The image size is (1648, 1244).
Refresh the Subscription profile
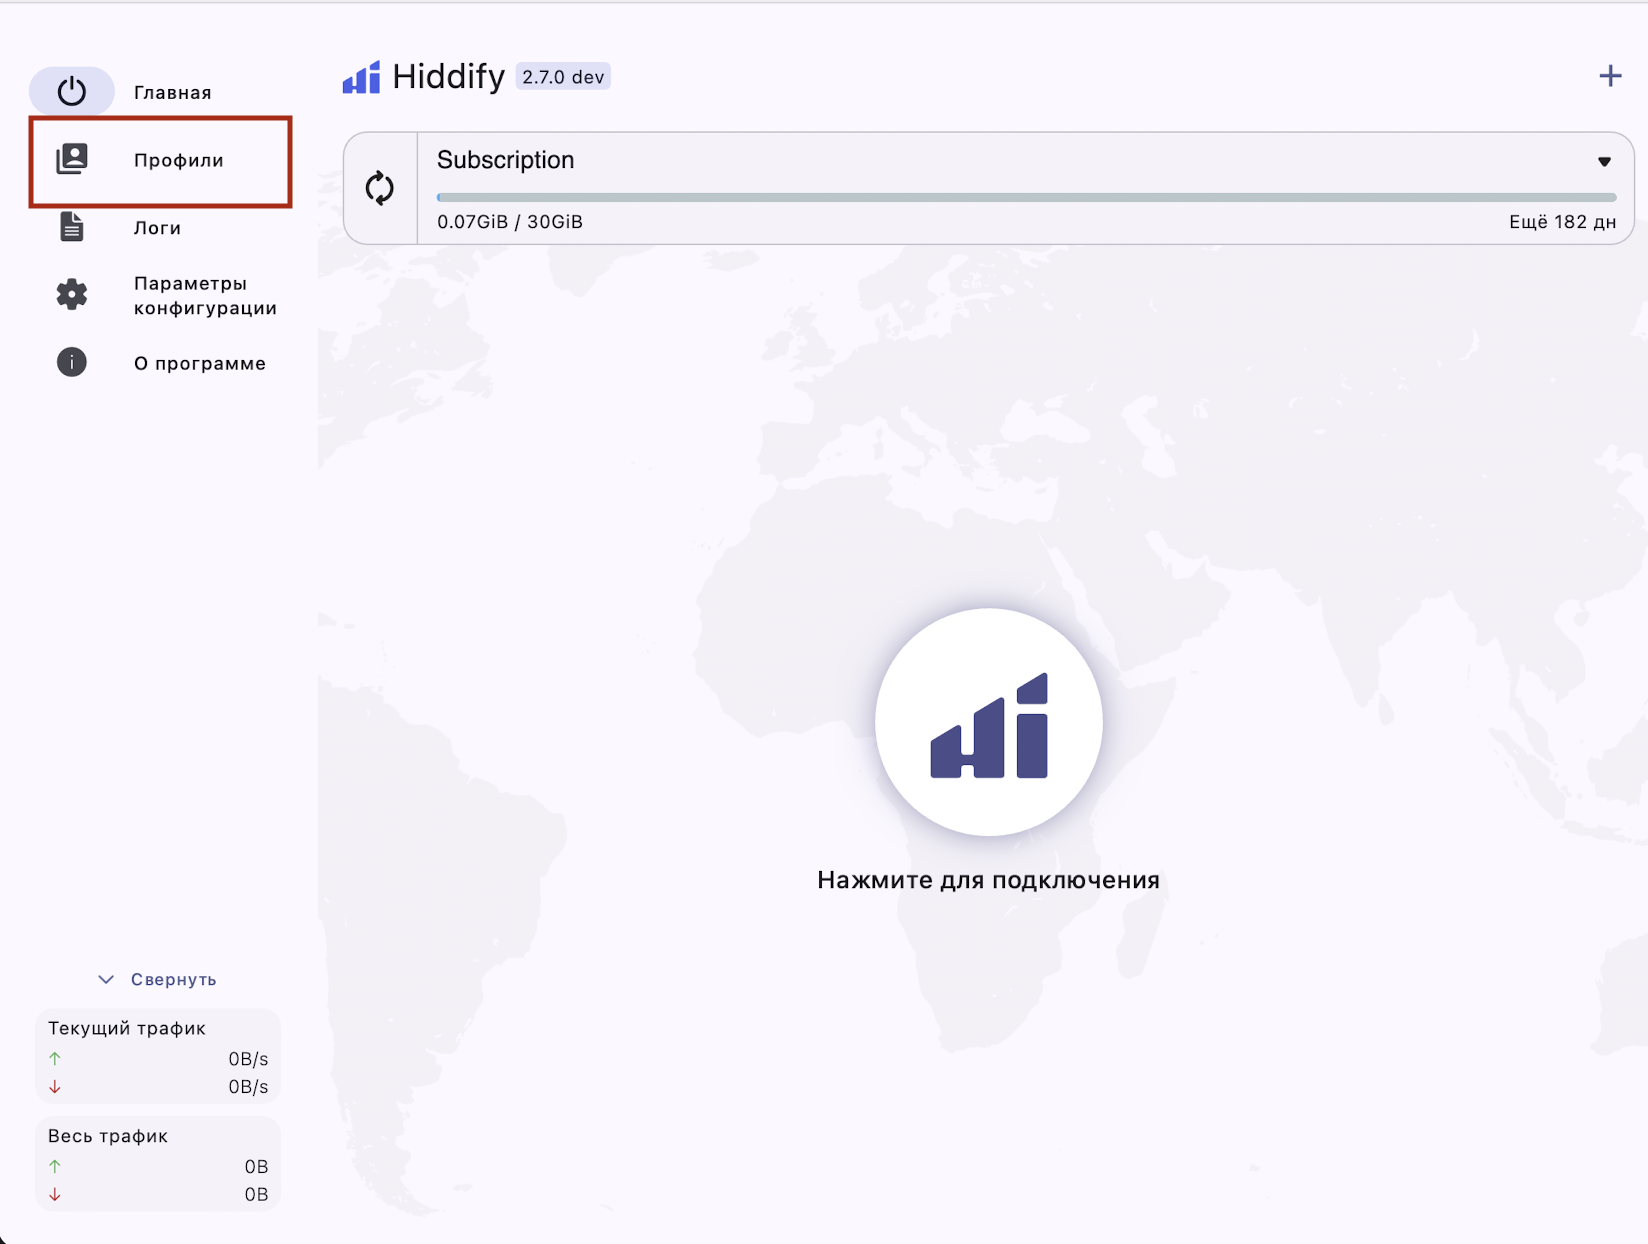[x=380, y=188]
